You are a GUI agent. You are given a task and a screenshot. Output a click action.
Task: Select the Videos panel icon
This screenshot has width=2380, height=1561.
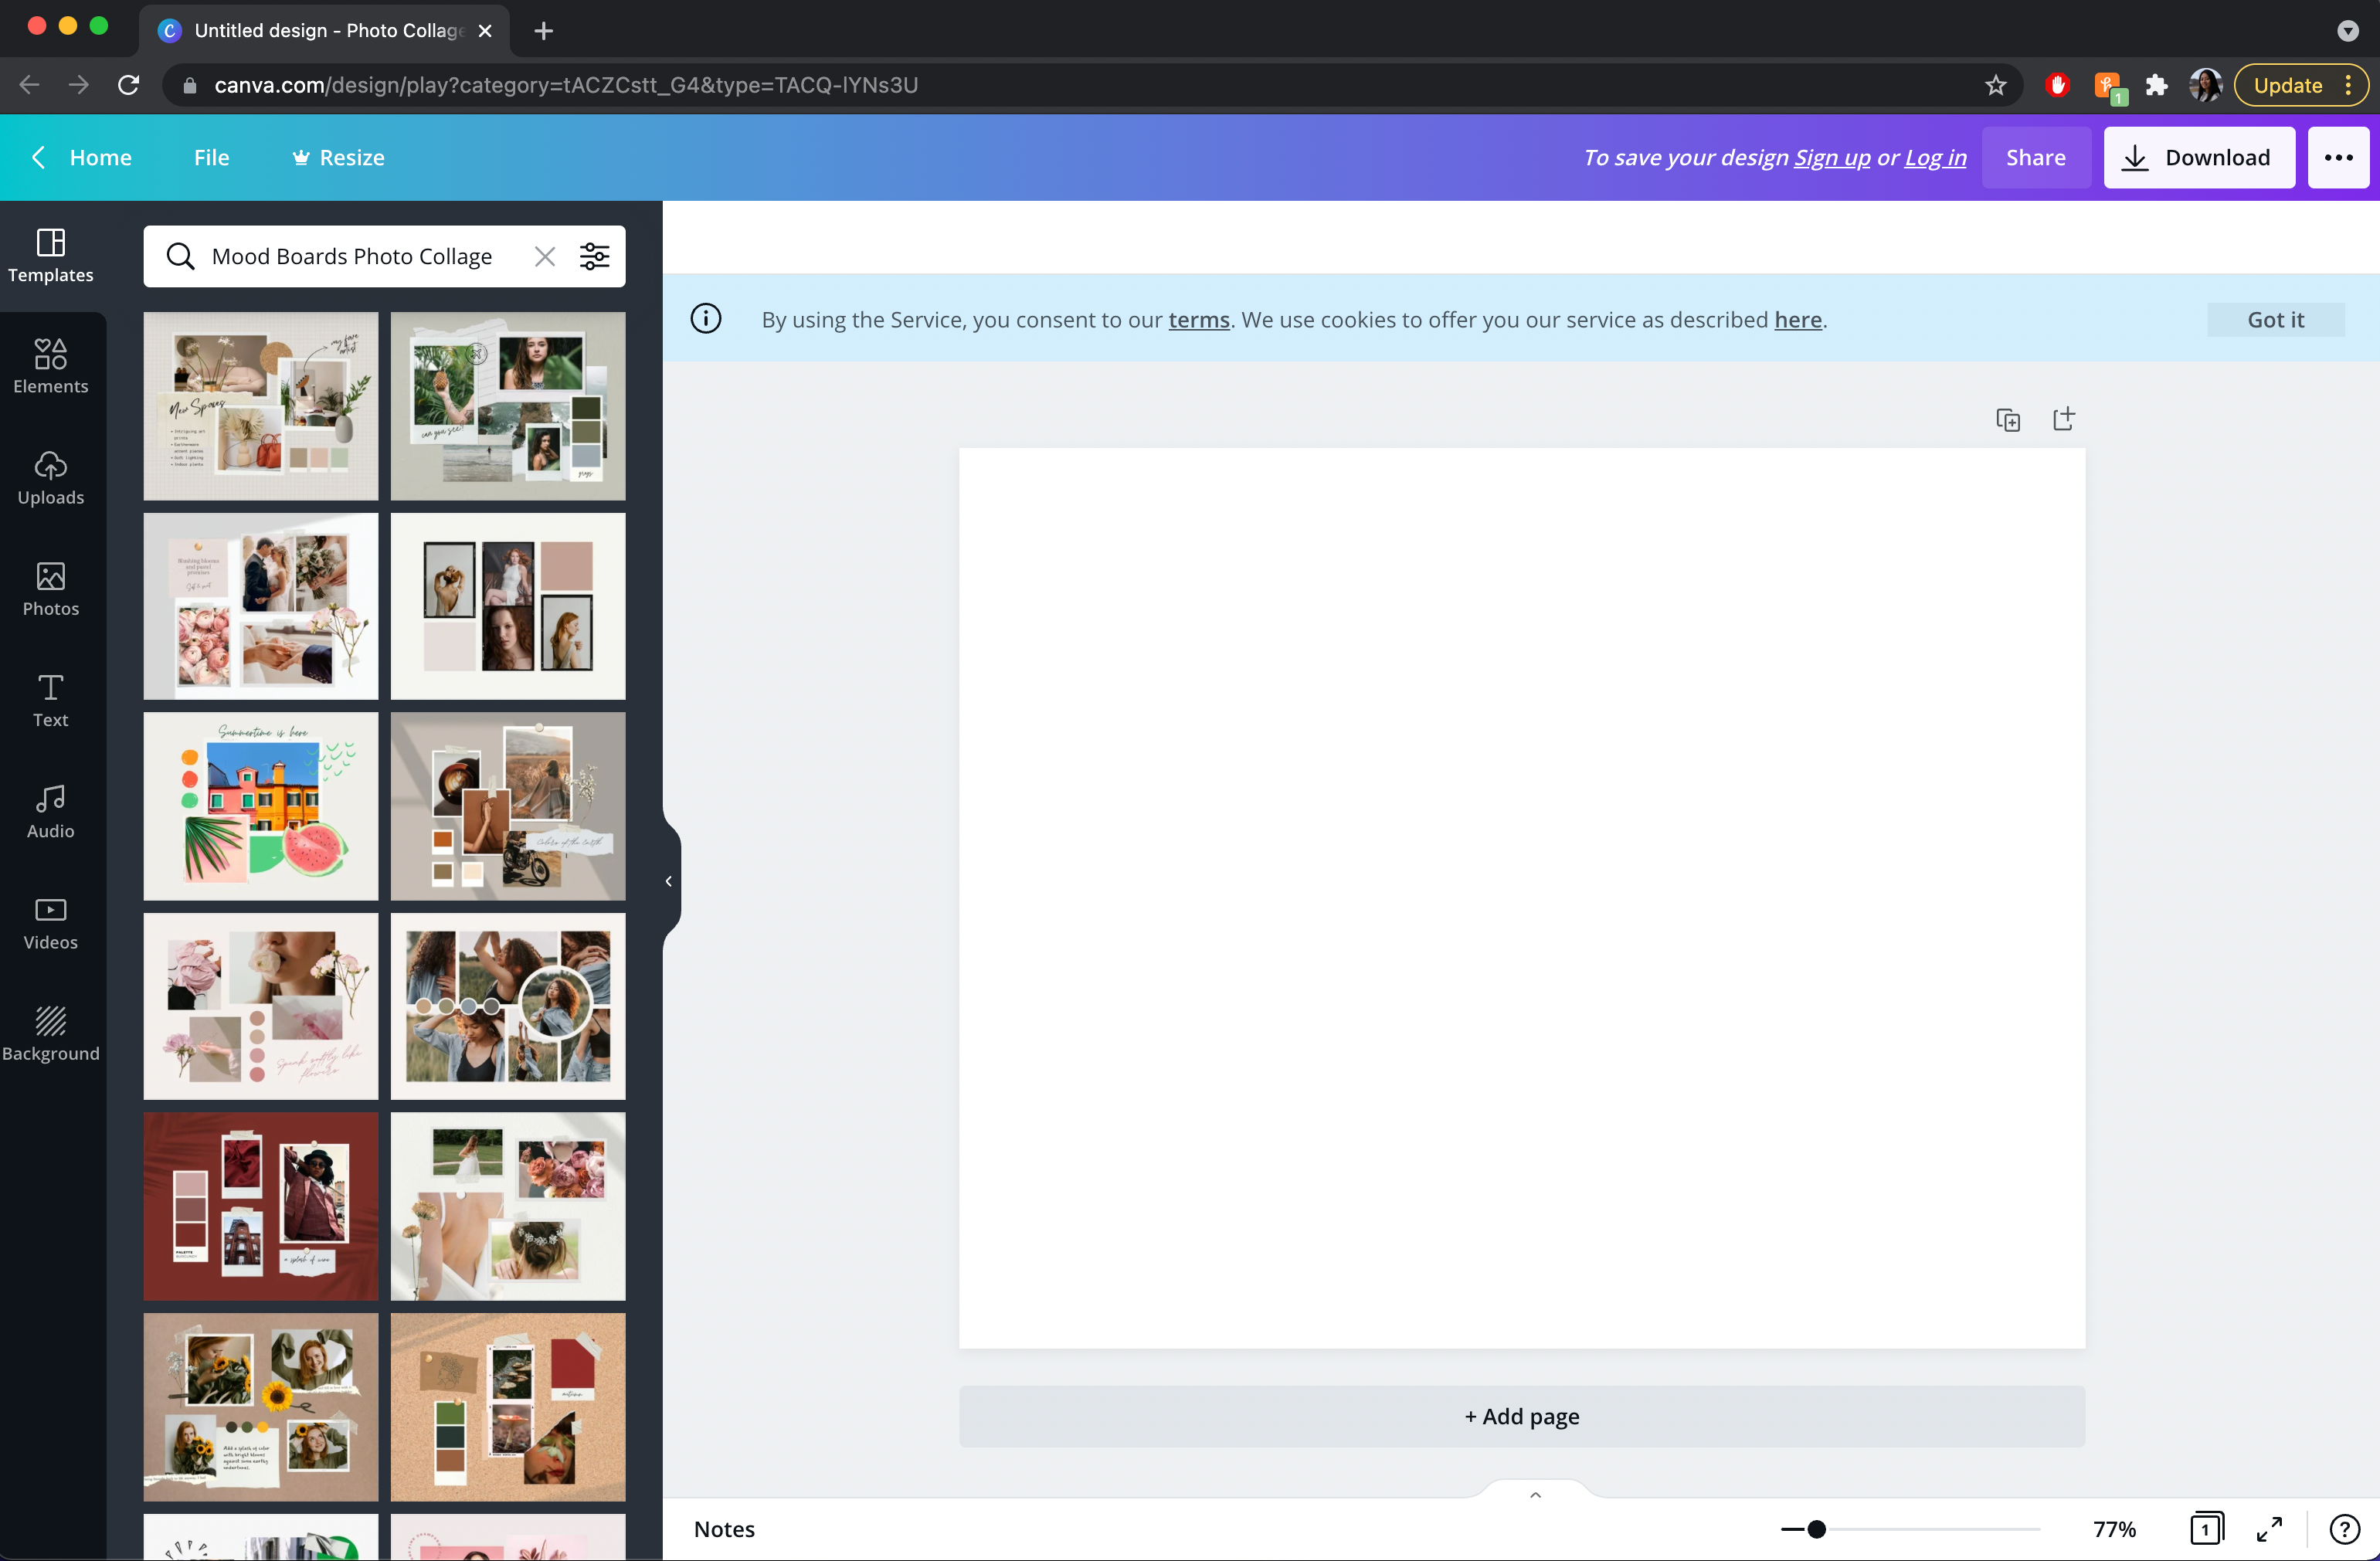50,921
